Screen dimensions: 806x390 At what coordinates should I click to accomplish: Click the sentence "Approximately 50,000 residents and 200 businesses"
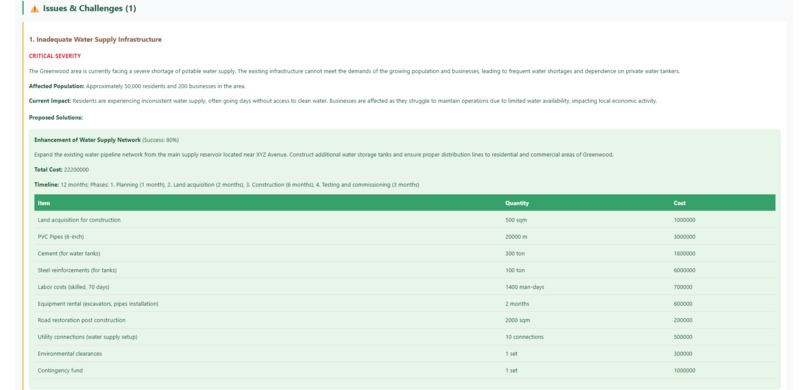coord(166,86)
